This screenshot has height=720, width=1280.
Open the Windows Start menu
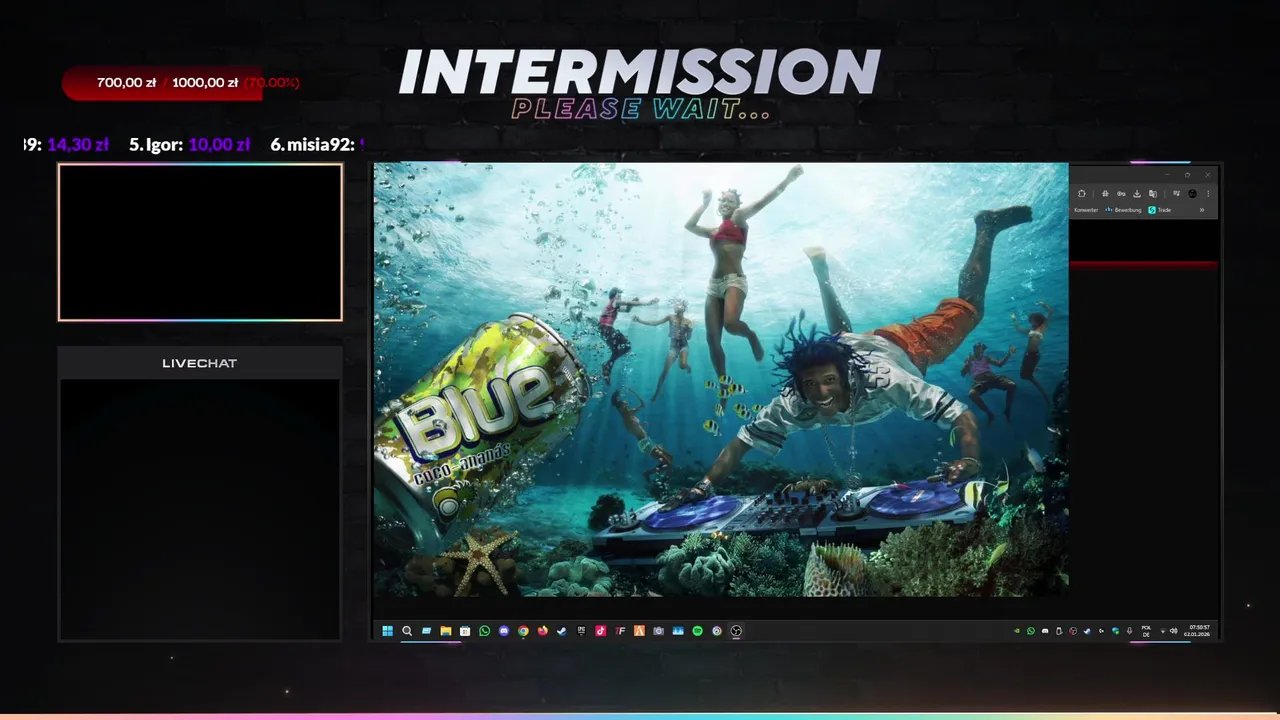point(387,631)
